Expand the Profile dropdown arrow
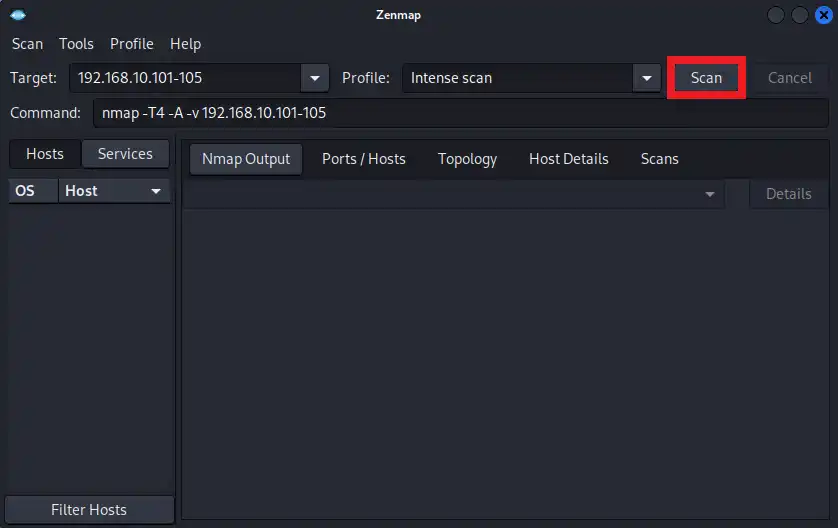Viewport: 838px width, 528px height. coord(647,78)
